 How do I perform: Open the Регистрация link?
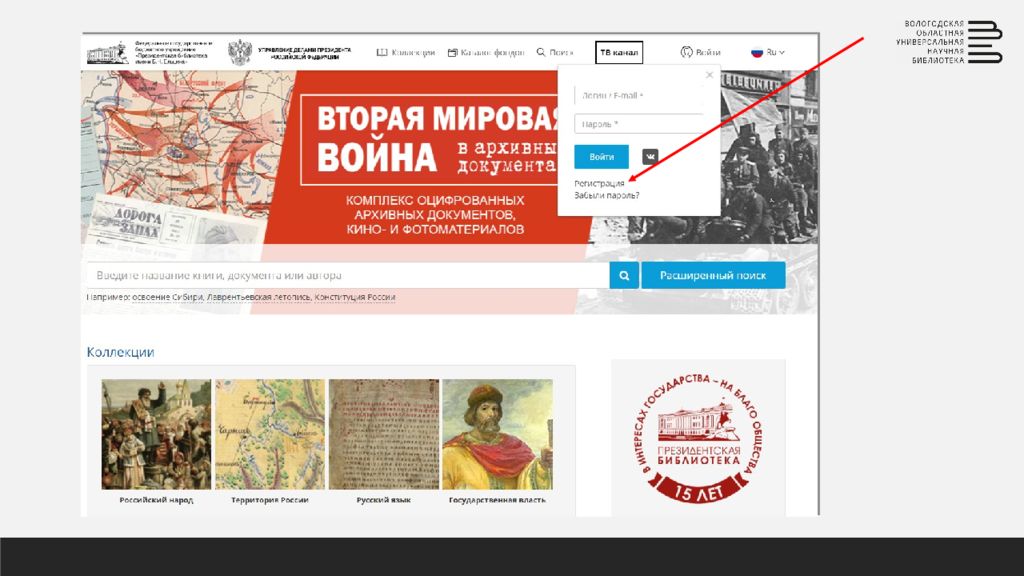pos(599,184)
